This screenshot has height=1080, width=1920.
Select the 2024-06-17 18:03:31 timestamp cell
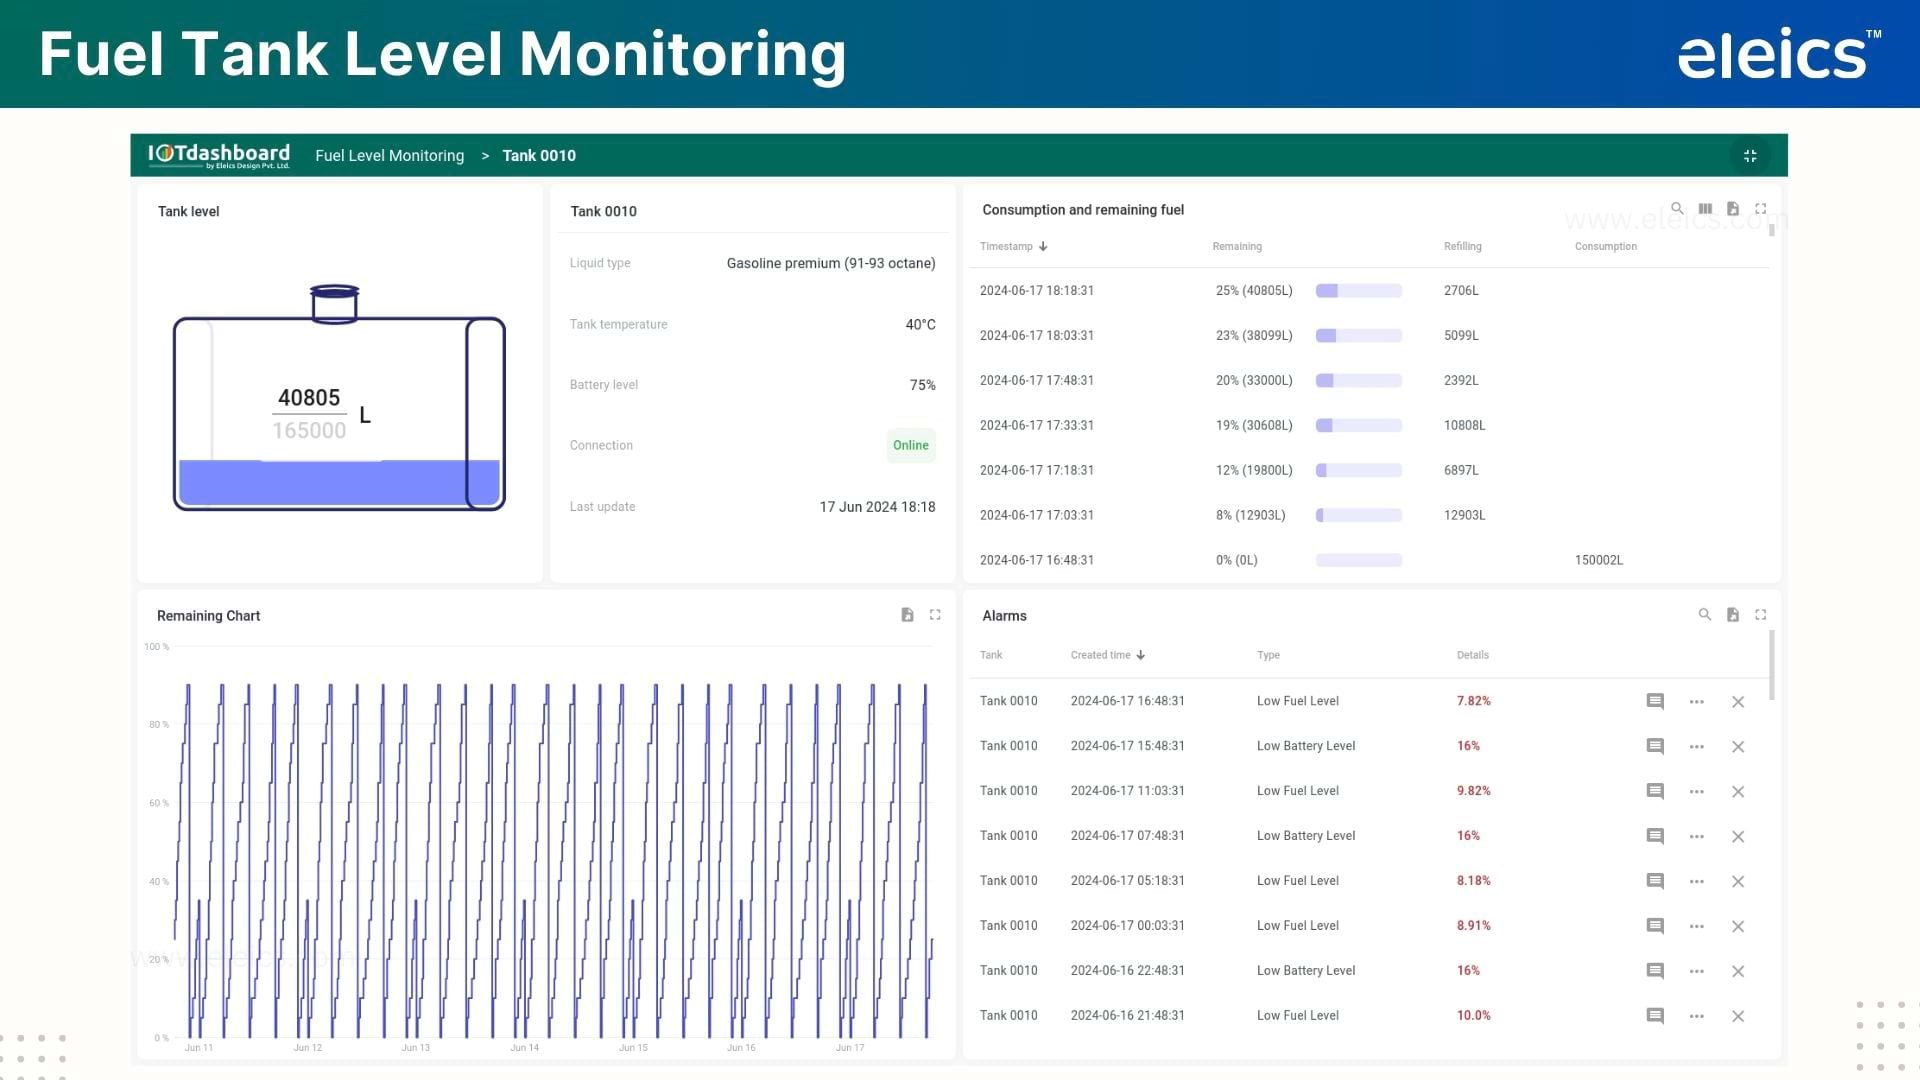point(1036,336)
